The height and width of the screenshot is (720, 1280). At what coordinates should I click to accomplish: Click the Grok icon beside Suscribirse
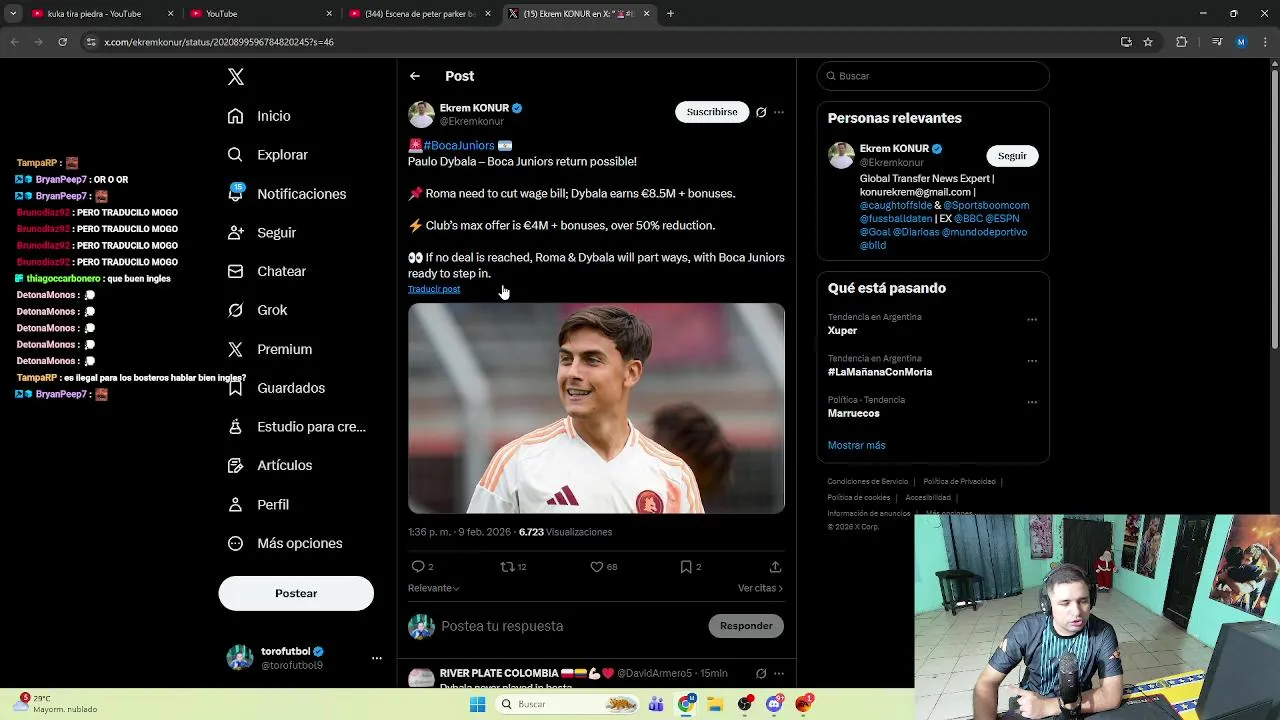click(x=761, y=112)
